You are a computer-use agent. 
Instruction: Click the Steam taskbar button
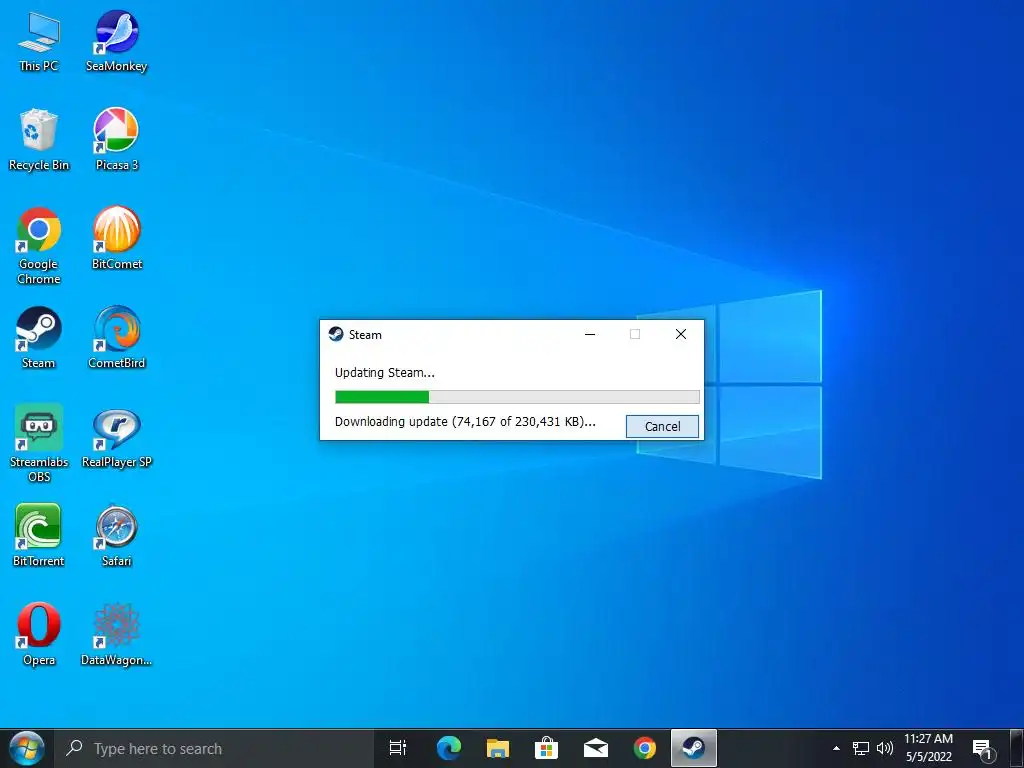[694, 748]
